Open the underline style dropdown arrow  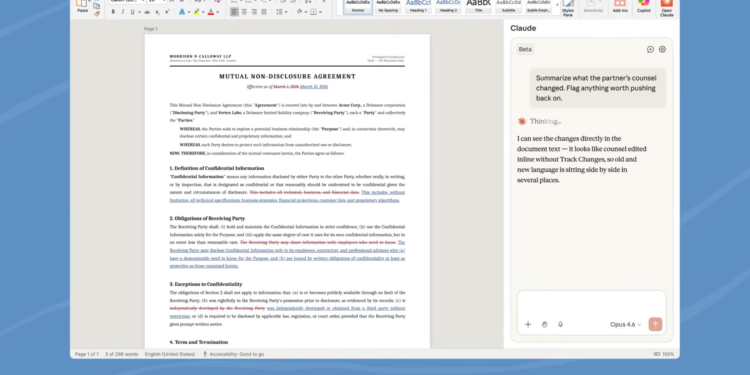[139, 12]
